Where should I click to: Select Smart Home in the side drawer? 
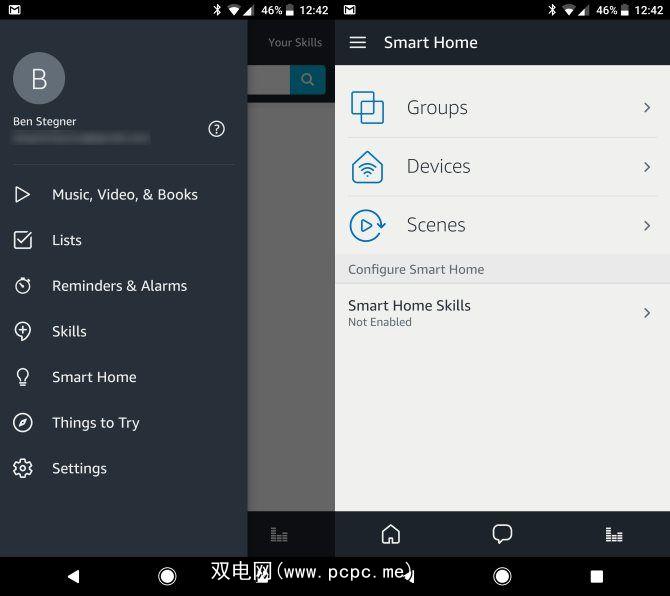coord(123,377)
